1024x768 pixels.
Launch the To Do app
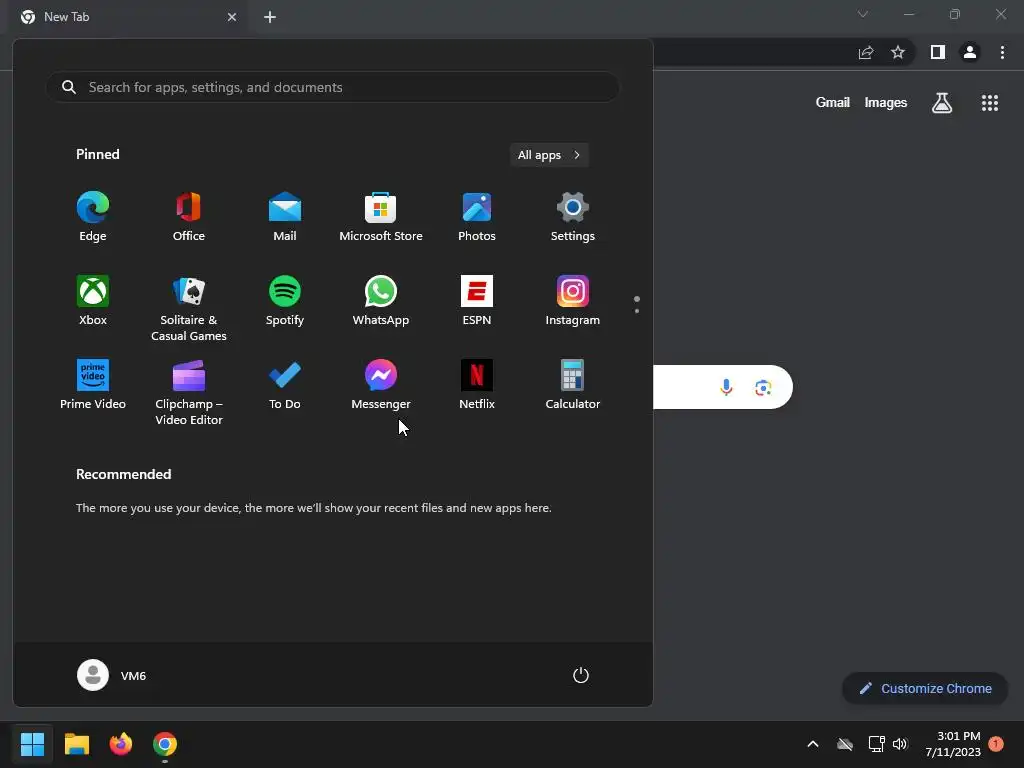[285, 385]
